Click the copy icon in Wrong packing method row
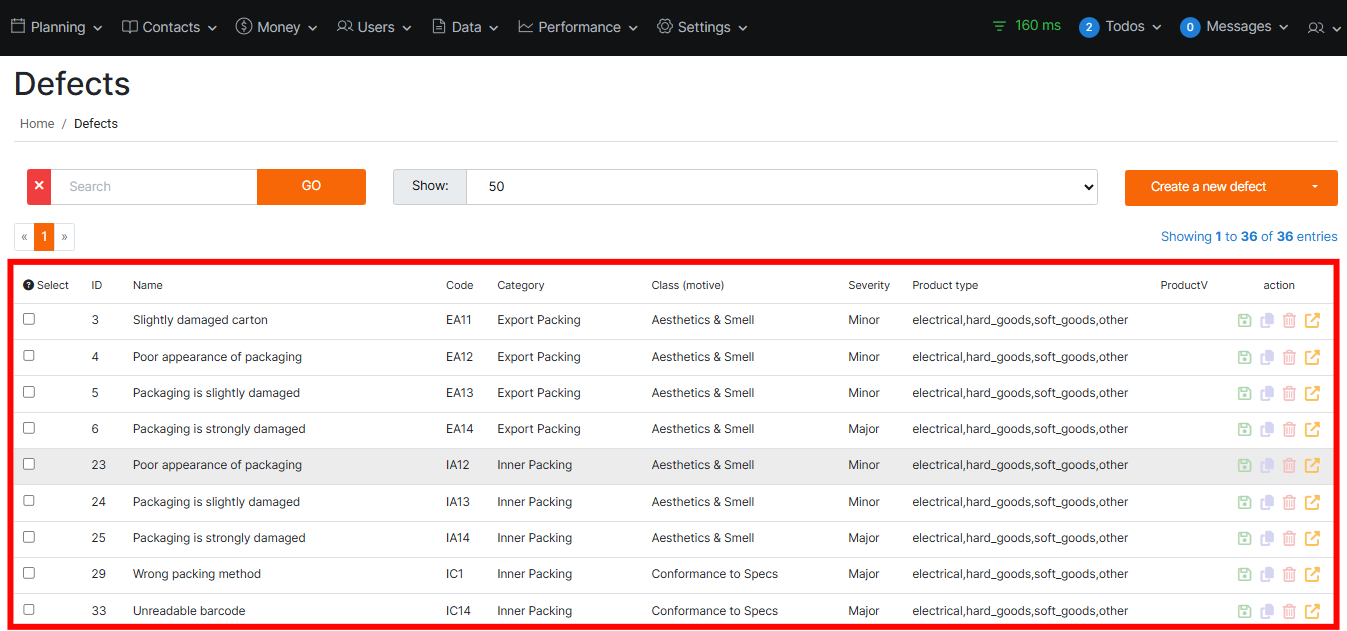Image resolution: width=1347 pixels, height=631 pixels. point(1267,574)
